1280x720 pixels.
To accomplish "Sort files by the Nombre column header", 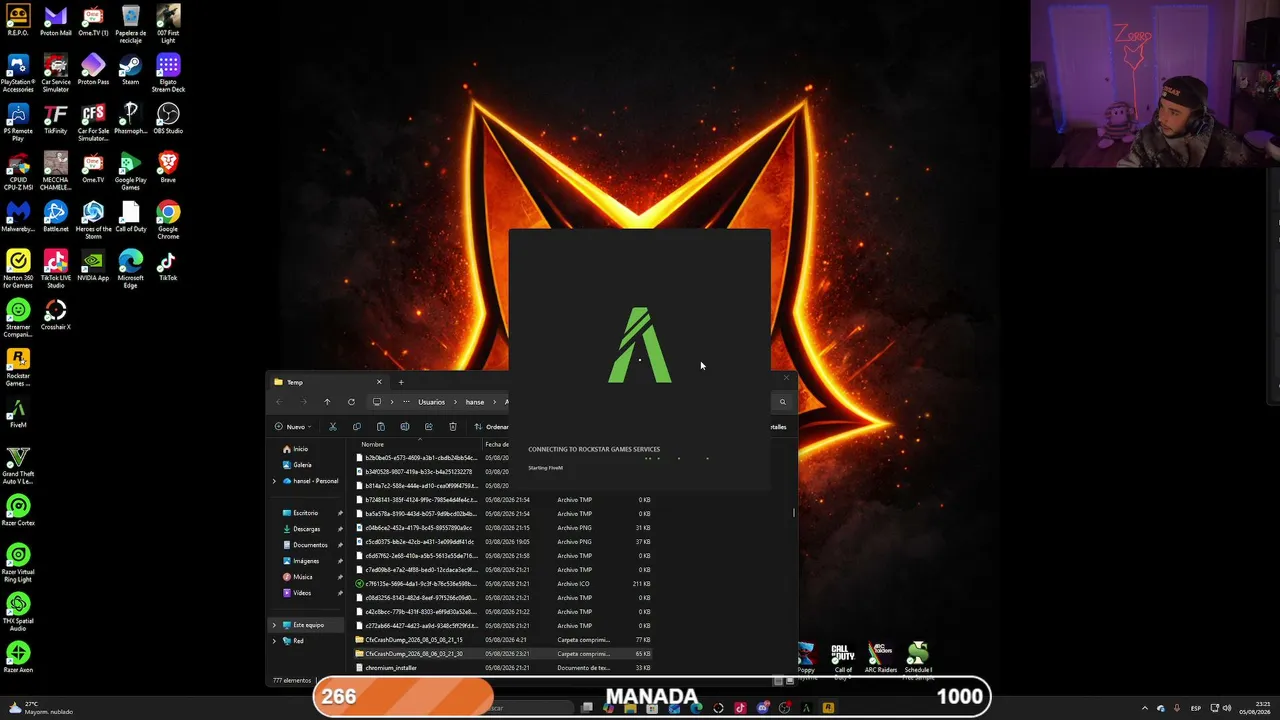I will tap(372, 444).
